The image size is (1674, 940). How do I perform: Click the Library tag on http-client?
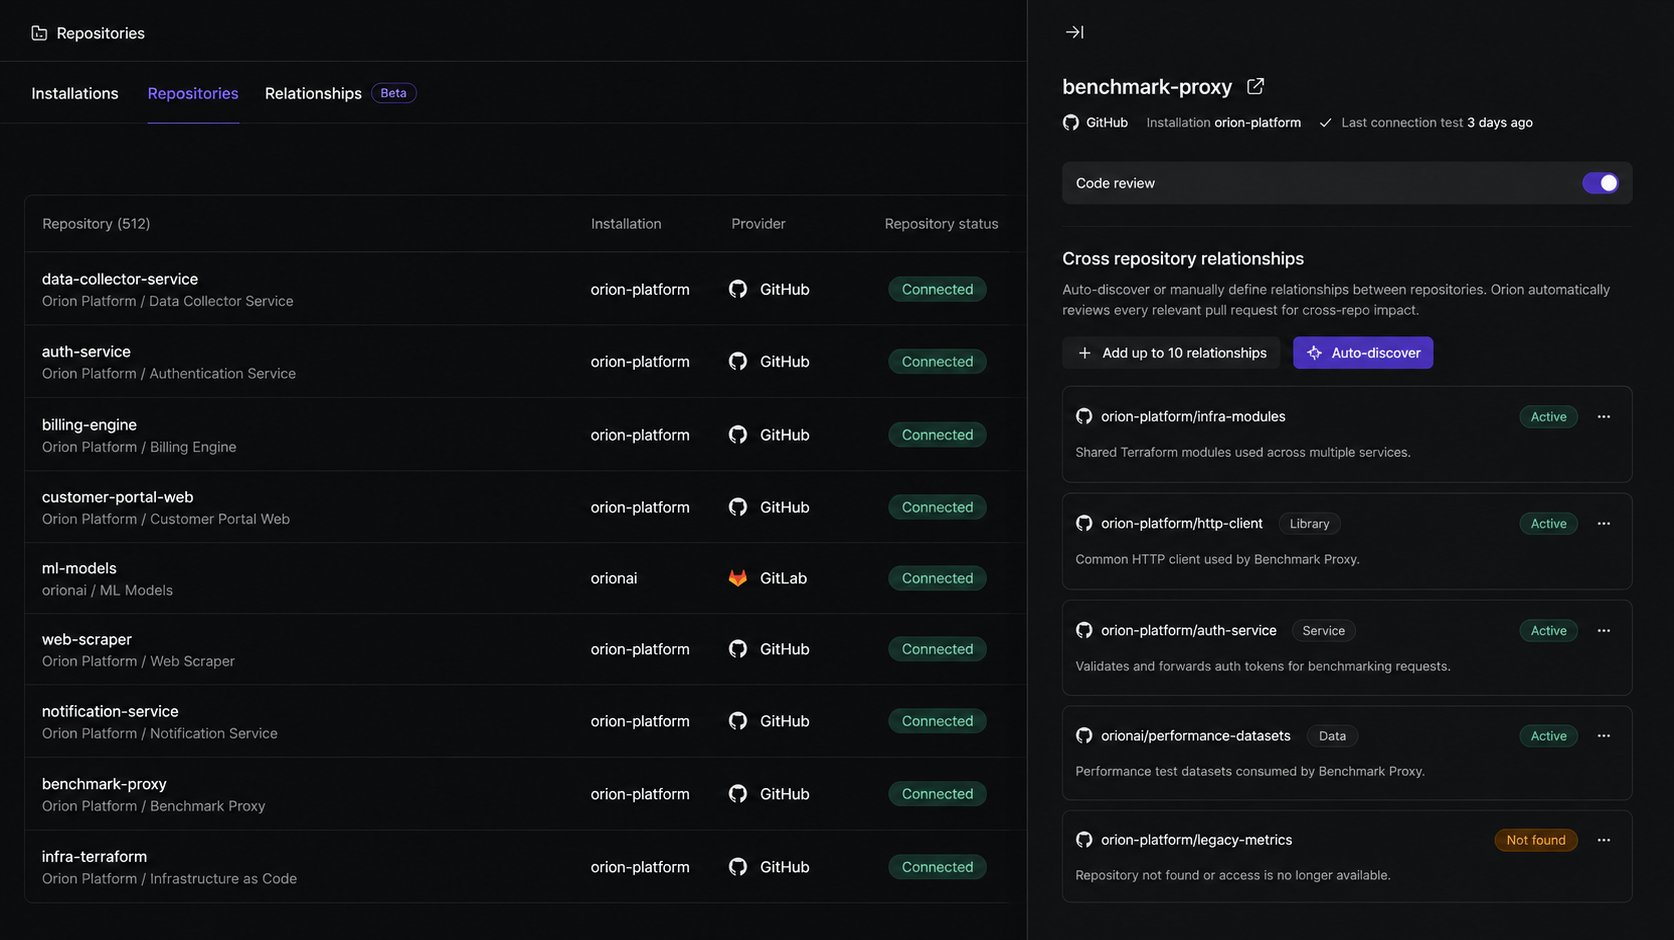point(1309,524)
